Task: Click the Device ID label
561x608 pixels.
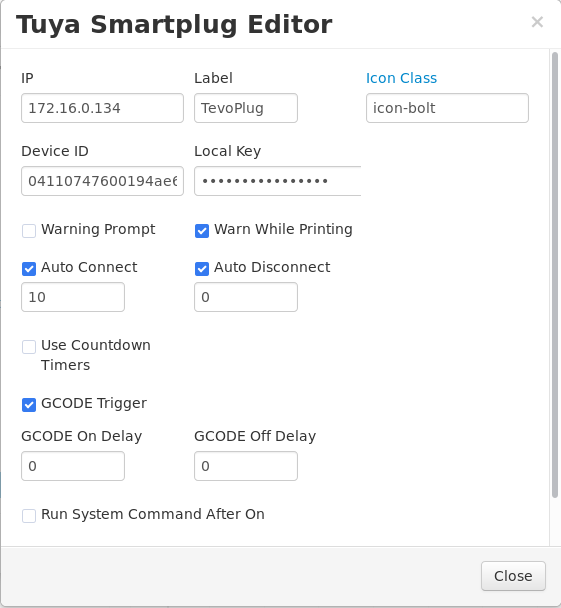Action: (x=55, y=151)
